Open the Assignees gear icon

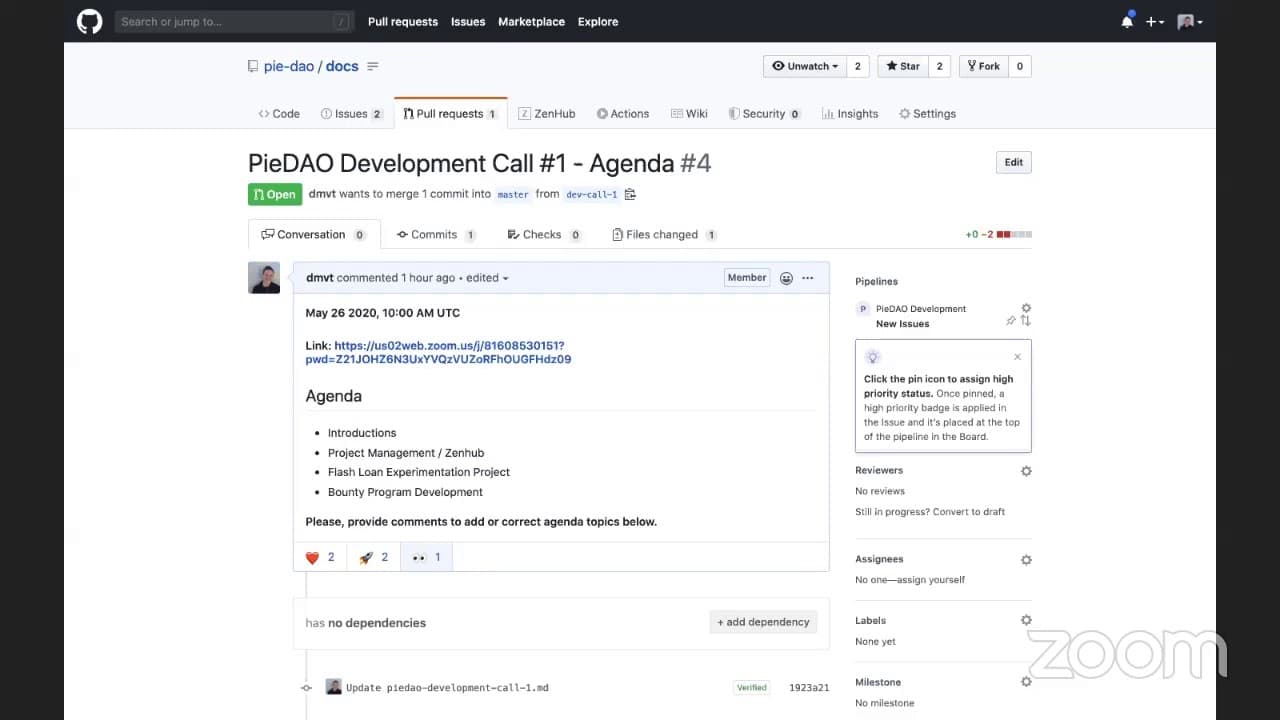(1026, 560)
